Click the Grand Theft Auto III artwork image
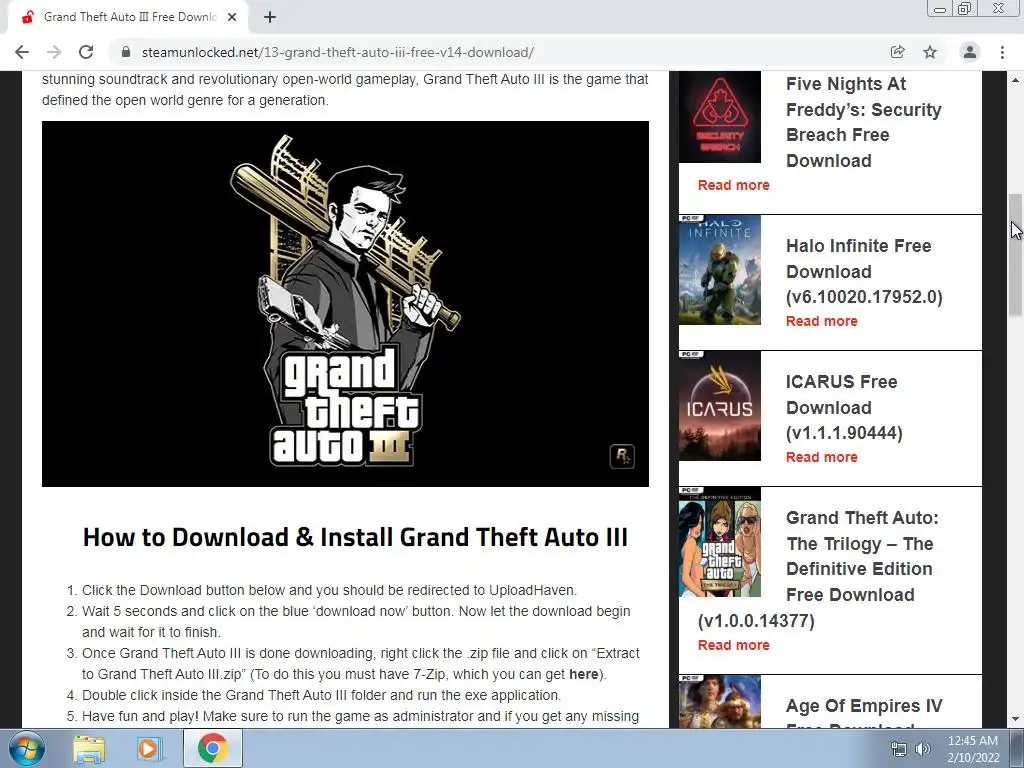The width and height of the screenshot is (1024, 768). click(x=345, y=304)
